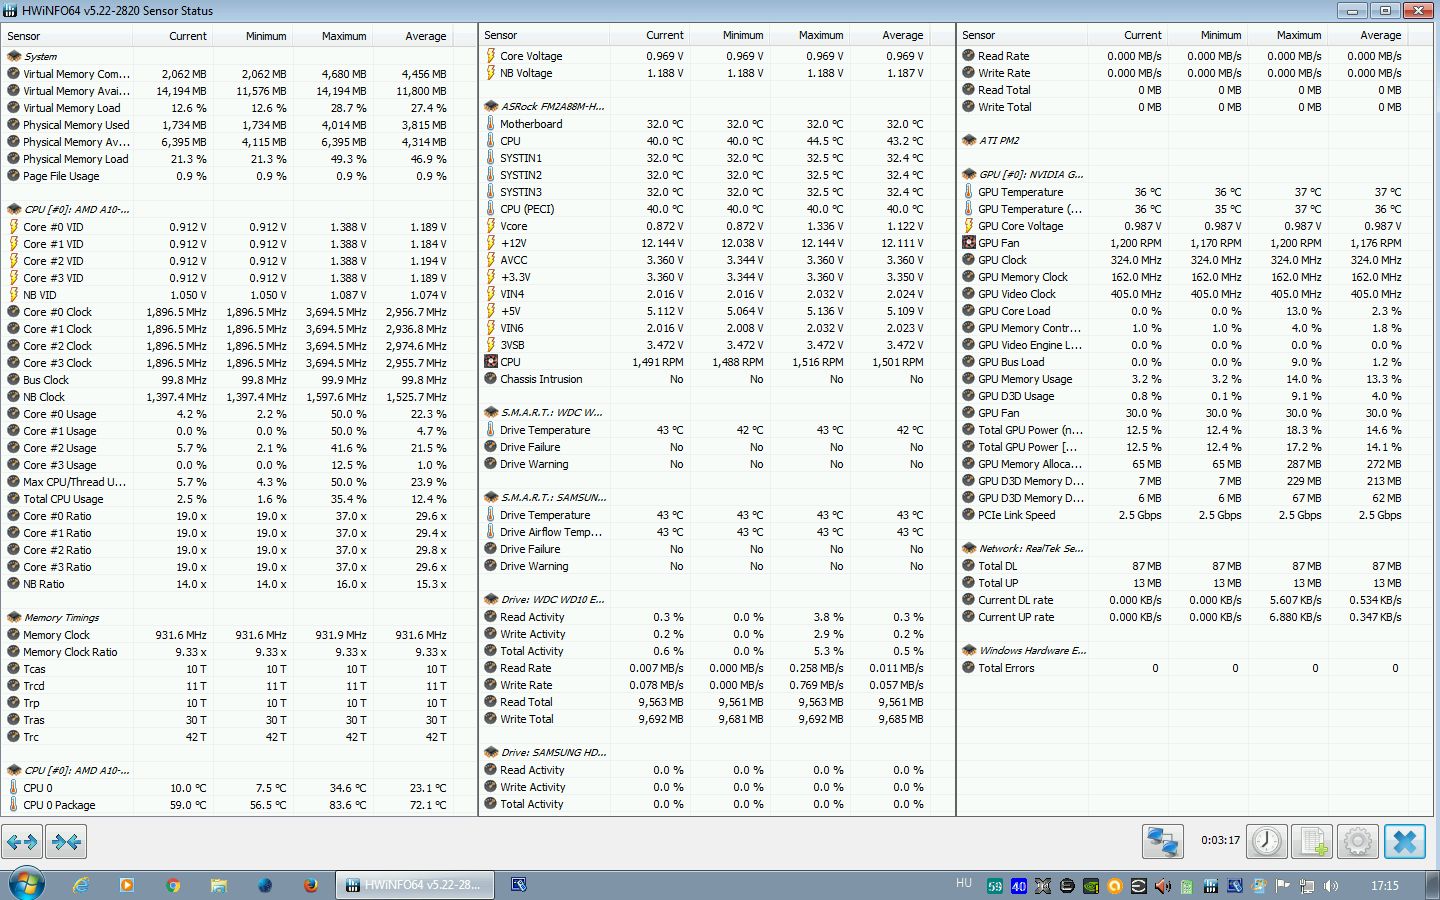Select the 'Bus Clock' row

pyautogui.click(x=239, y=380)
